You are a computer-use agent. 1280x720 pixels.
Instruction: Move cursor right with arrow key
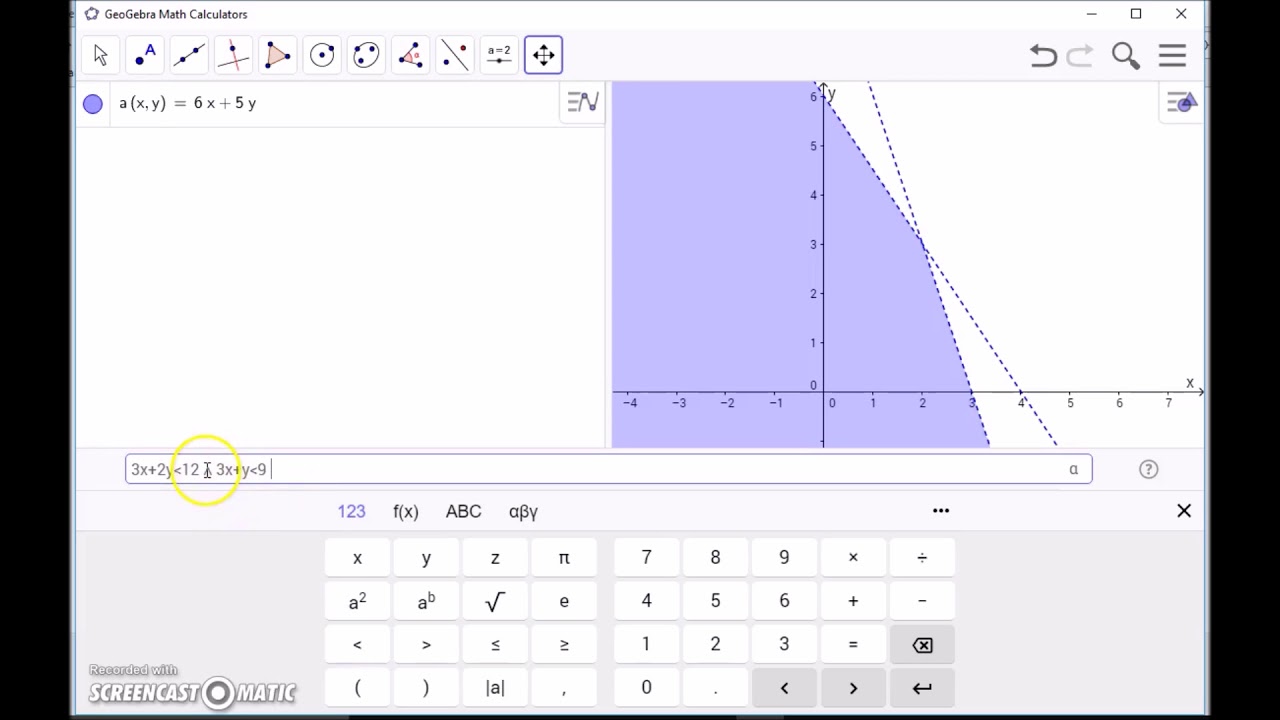click(853, 688)
